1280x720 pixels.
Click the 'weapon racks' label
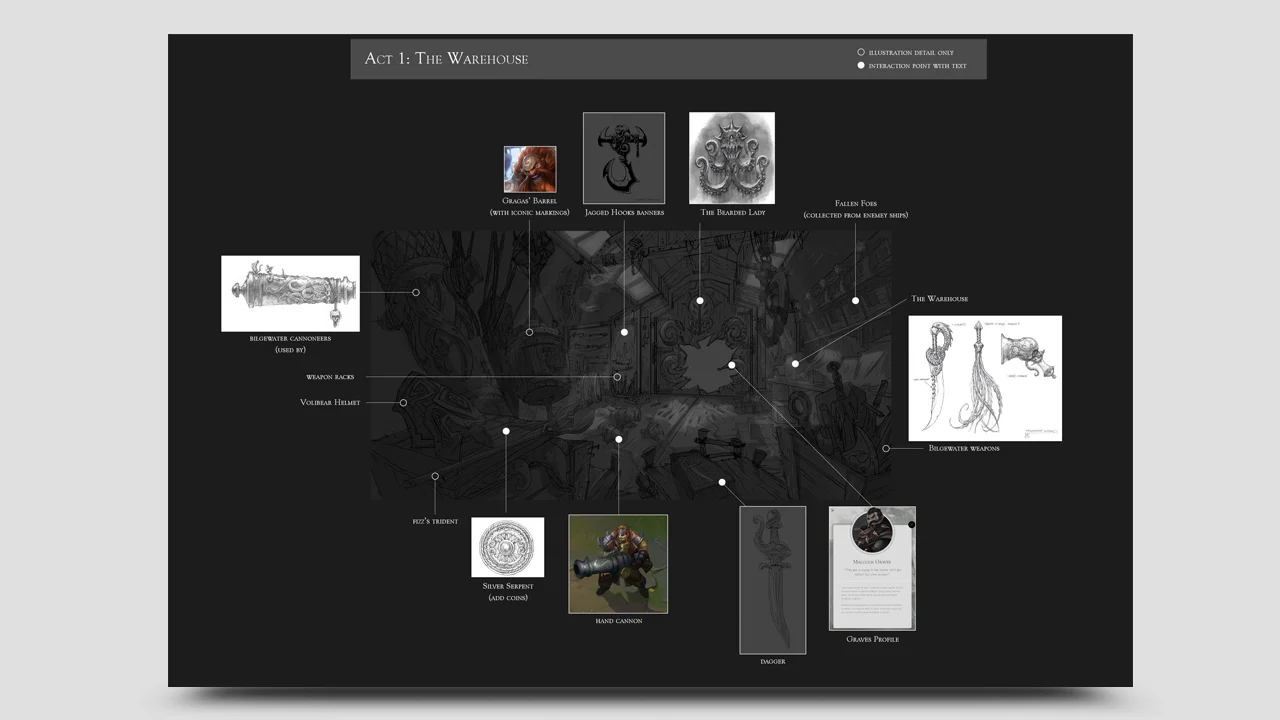[x=330, y=377]
